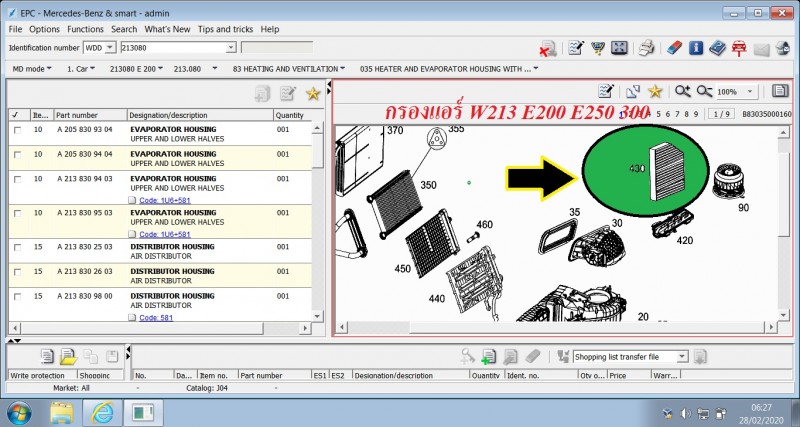The image size is (800, 427).
Task: Open File Explorer folder in the taskbar
Action: click(62, 413)
